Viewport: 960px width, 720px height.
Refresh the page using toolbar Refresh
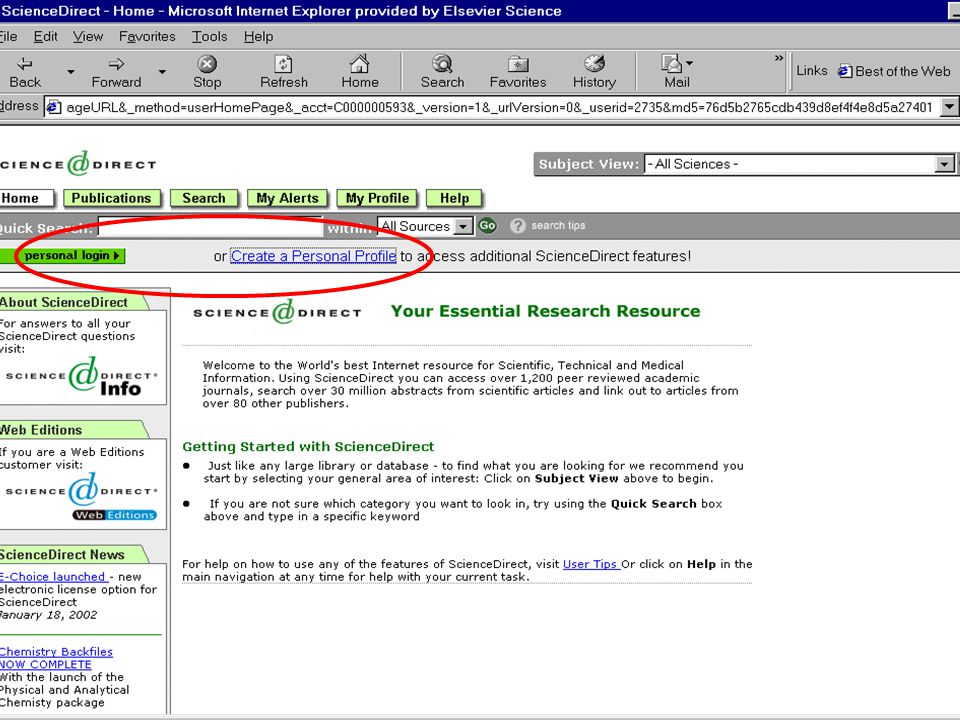(x=283, y=72)
